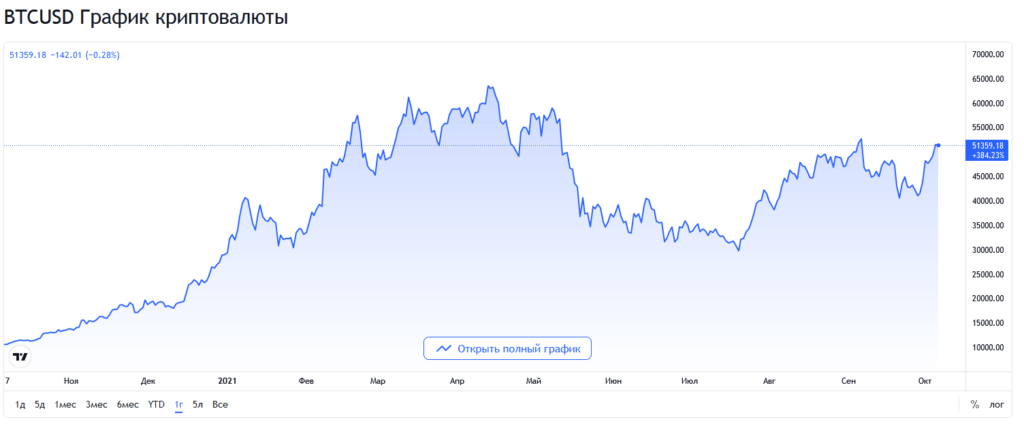This screenshot has width=1024, height=426.
Task: Click the 'Май' label on time axis
Action: click(533, 381)
